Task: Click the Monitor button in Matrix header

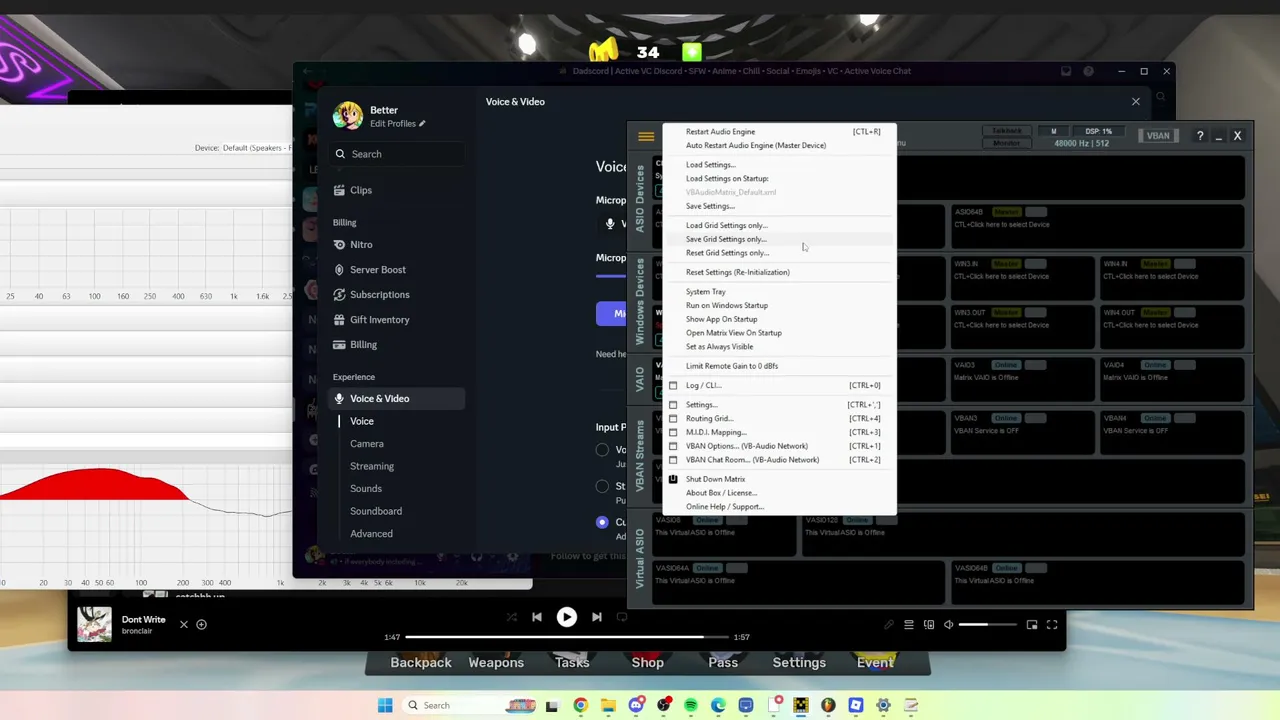Action: pyautogui.click(x=1006, y=143)
